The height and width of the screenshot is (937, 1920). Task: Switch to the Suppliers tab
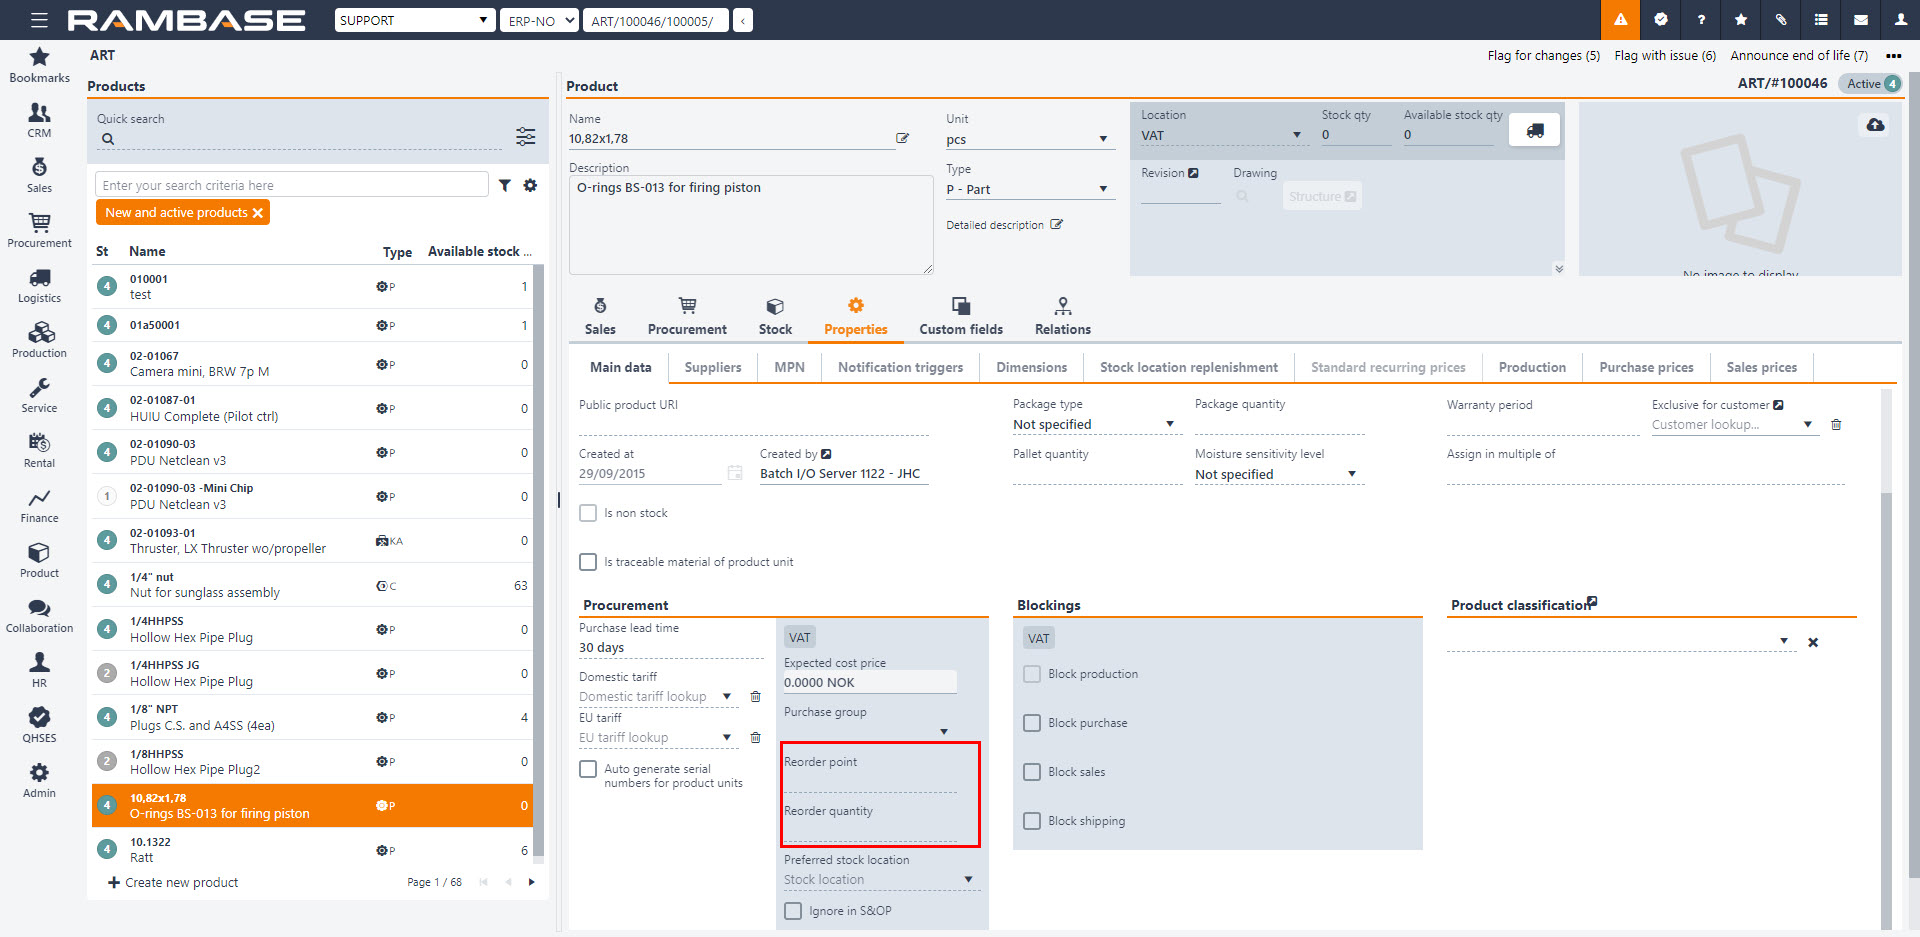[712, 367]
